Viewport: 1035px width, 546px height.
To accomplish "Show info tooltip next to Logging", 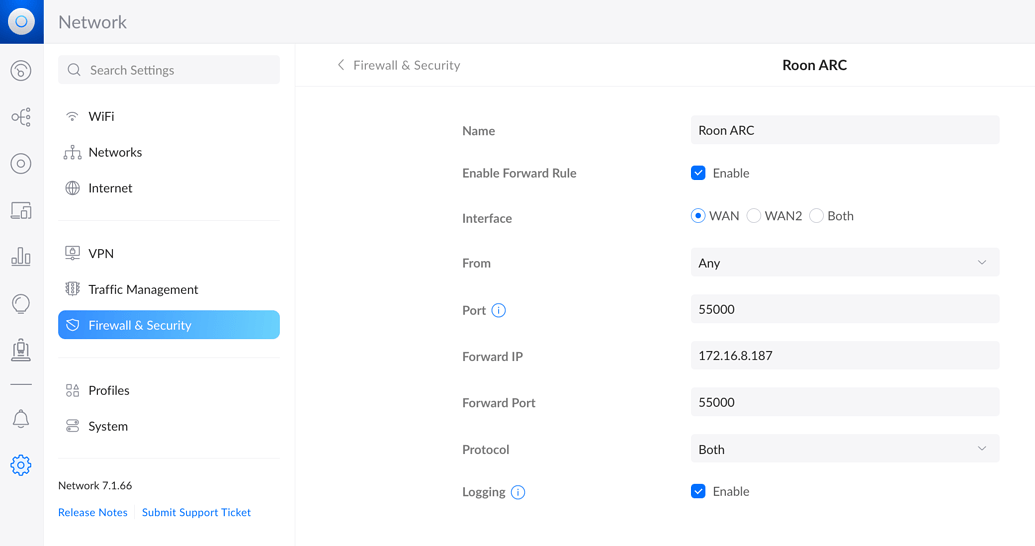I will [x=518, y=492].
